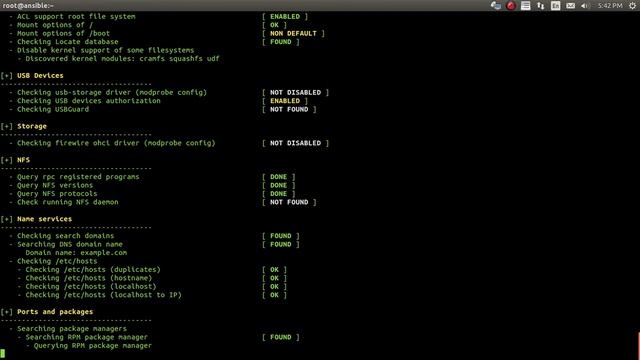Click 'Discovered kernel modules: cramfs squashfs udf' line
The height and width of the screenshot is (360, 640).
tap(122, 59)
